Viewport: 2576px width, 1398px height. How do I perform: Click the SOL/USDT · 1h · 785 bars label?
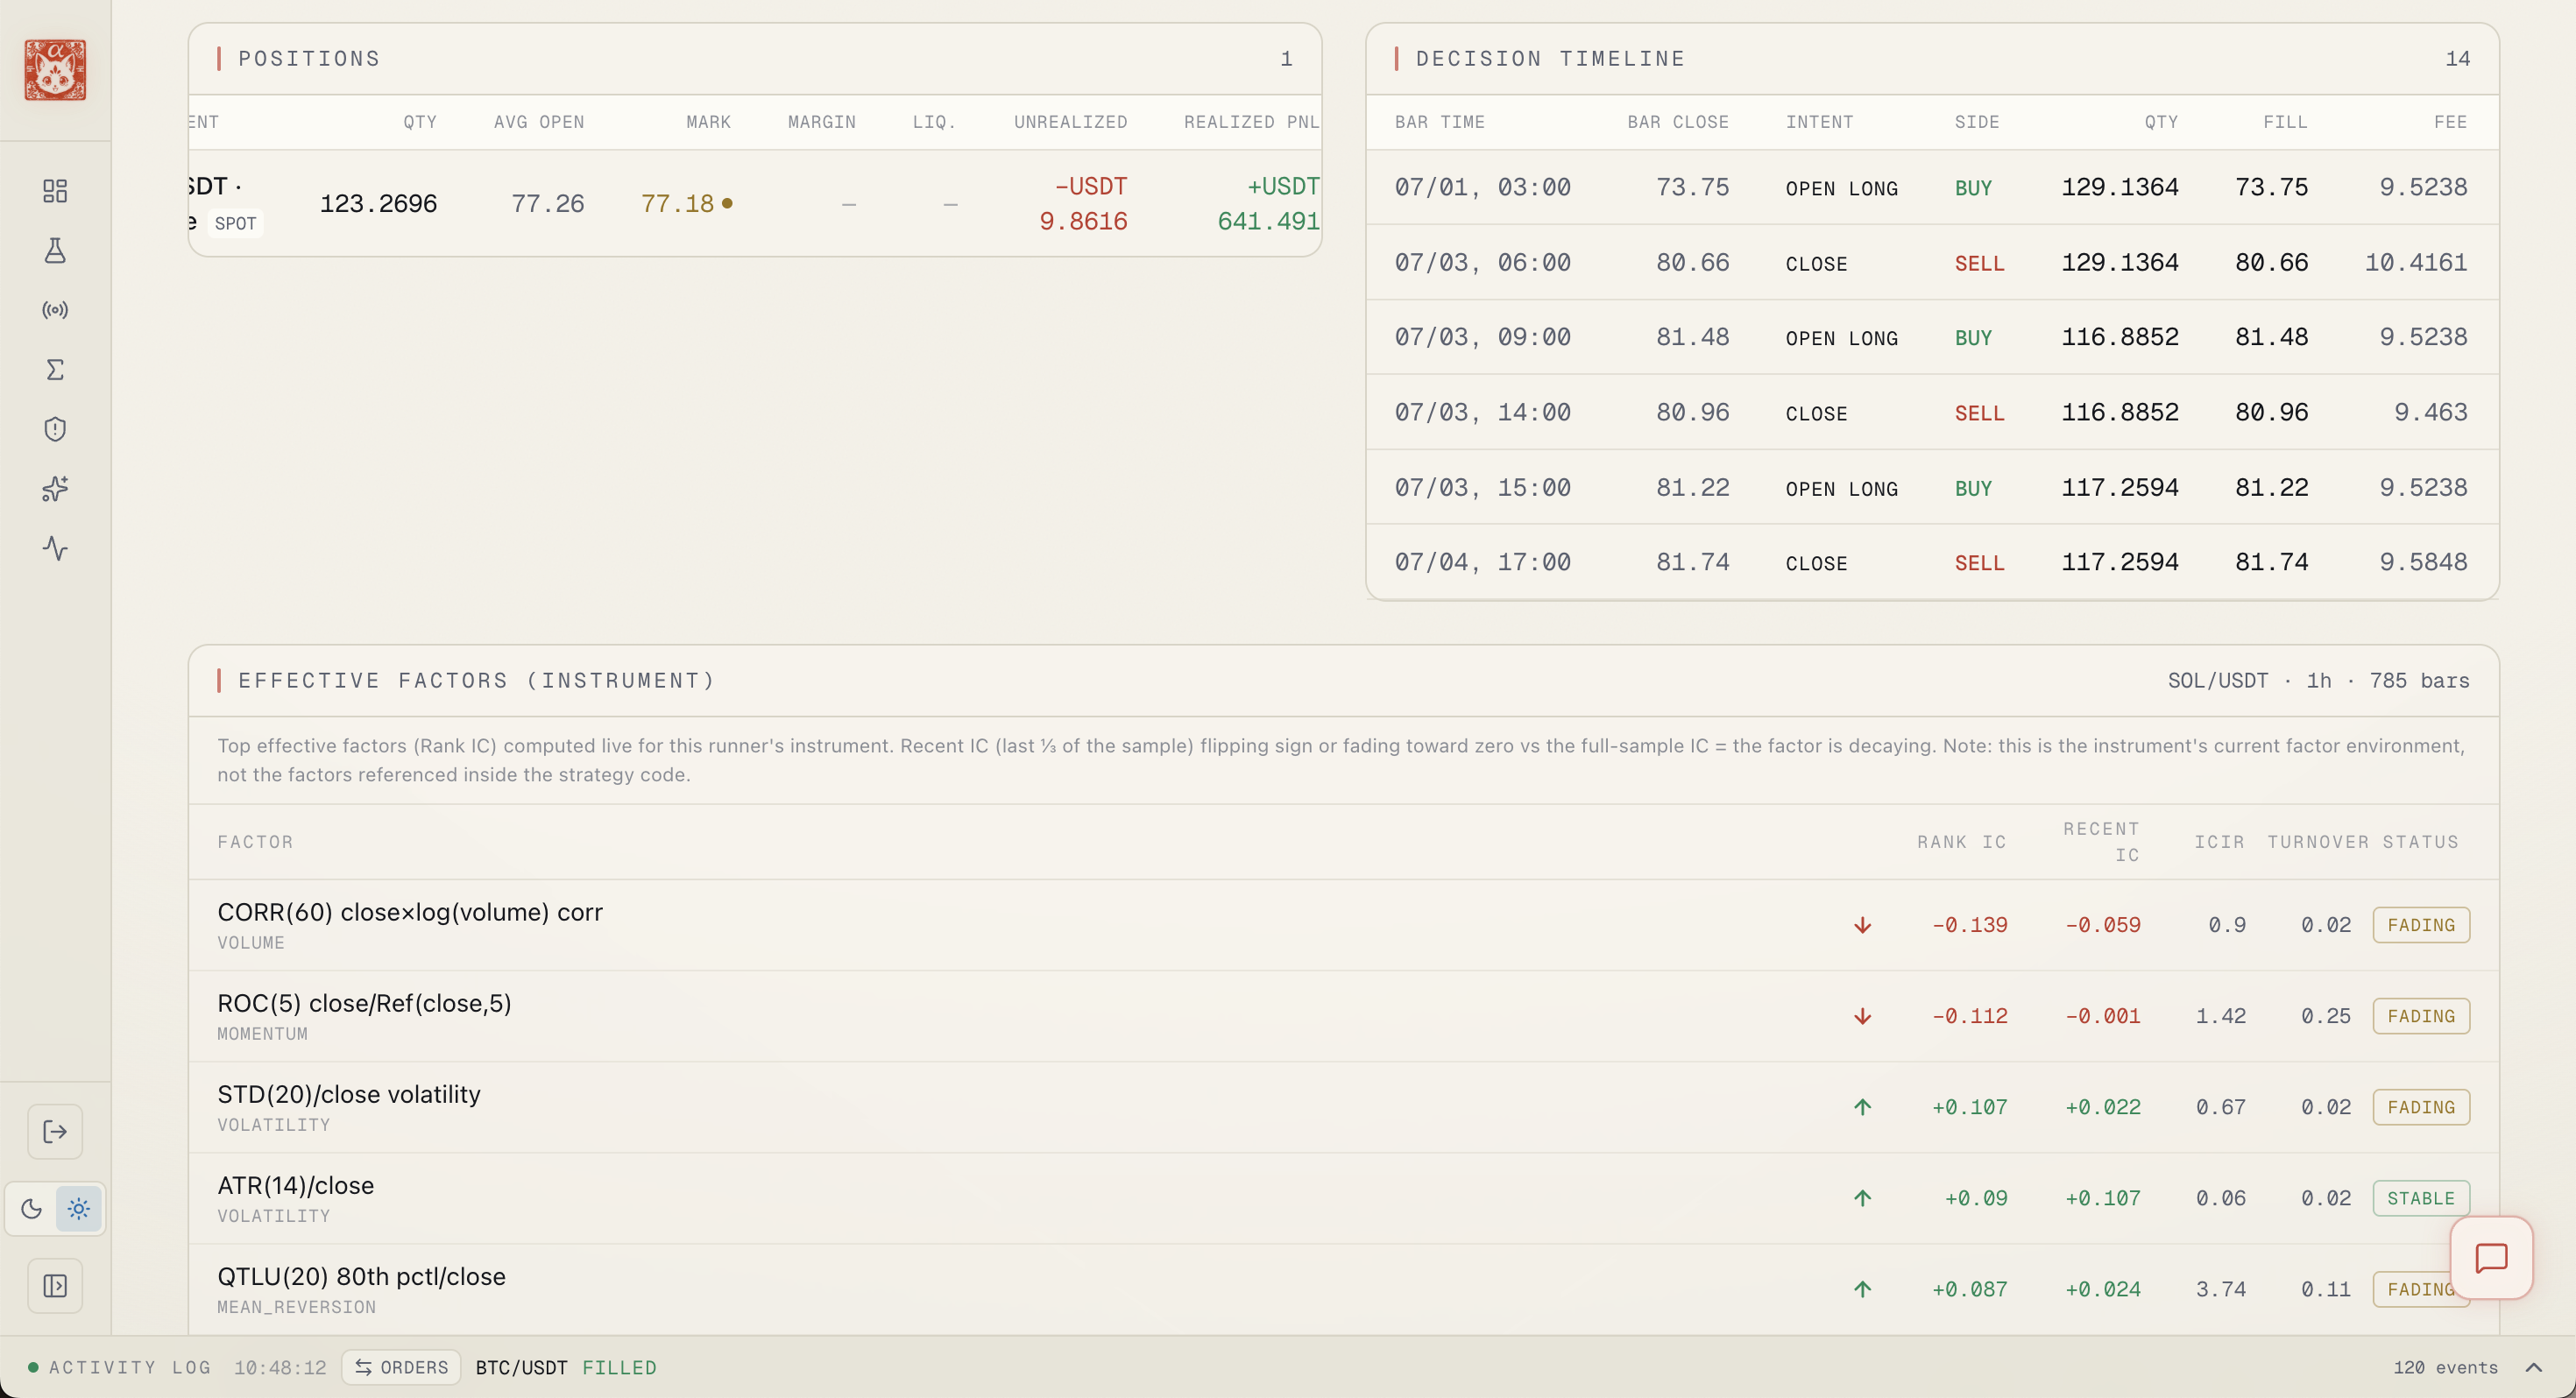click(2318, 681)
